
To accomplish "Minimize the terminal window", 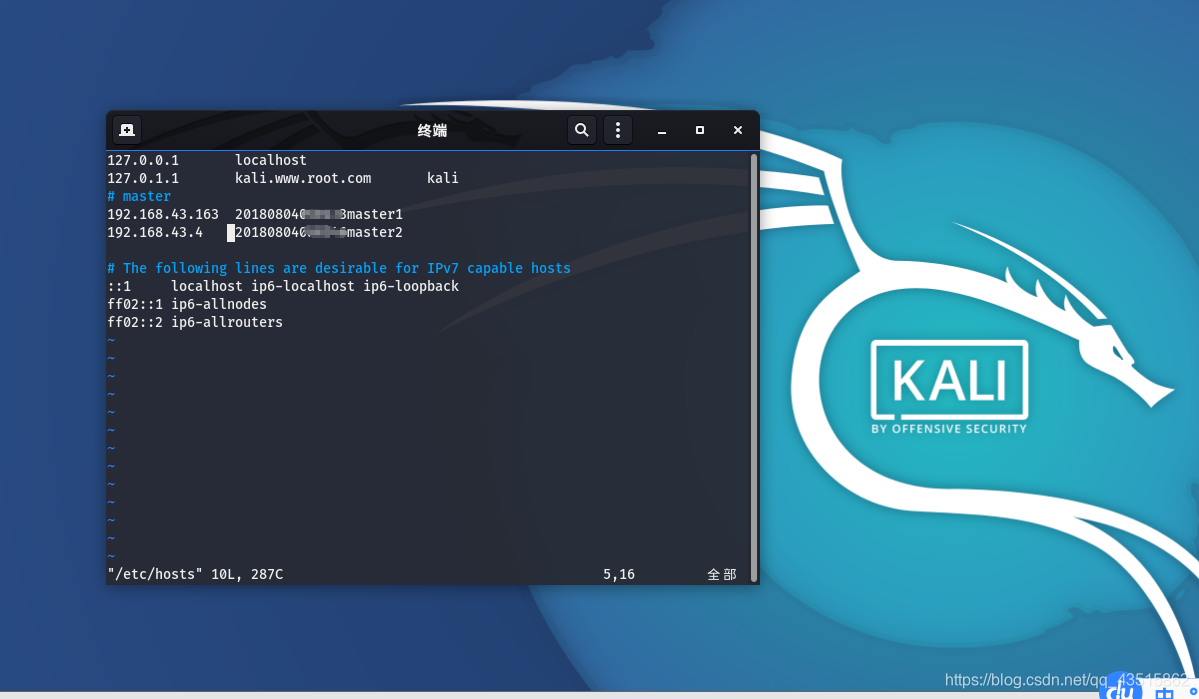I will coord(662,131).
